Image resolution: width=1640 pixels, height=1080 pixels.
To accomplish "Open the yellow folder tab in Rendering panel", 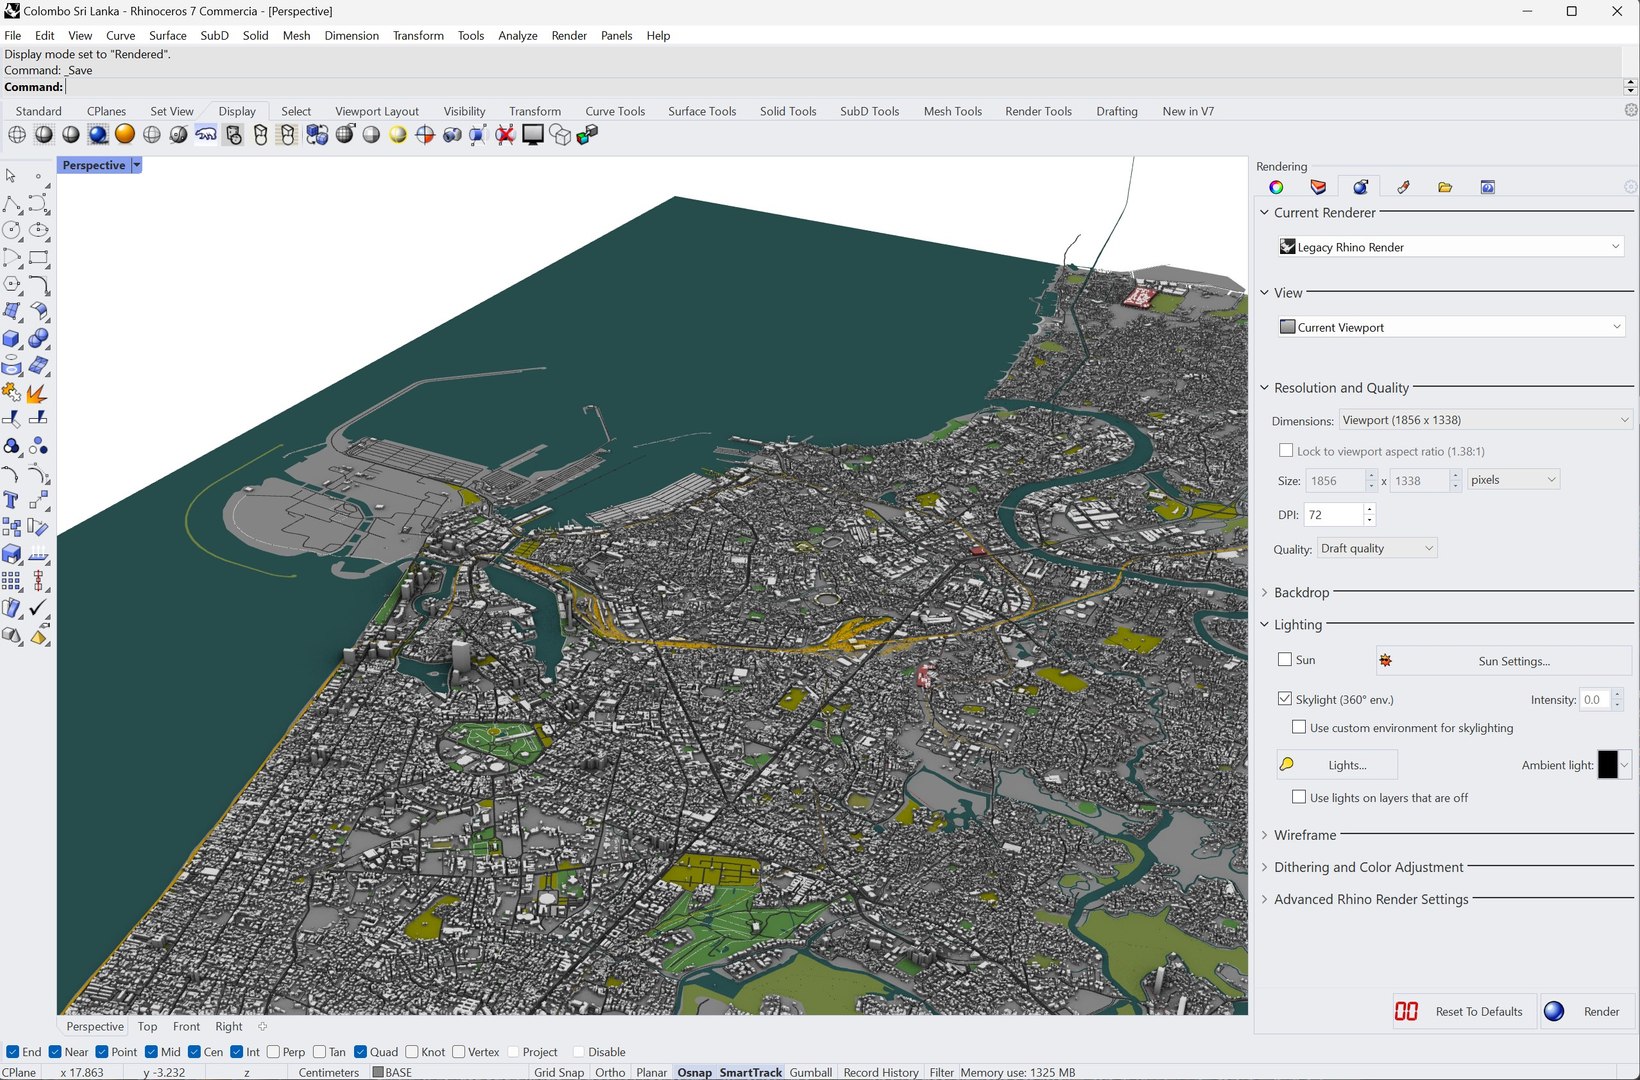I will (x=1445, y=187).
